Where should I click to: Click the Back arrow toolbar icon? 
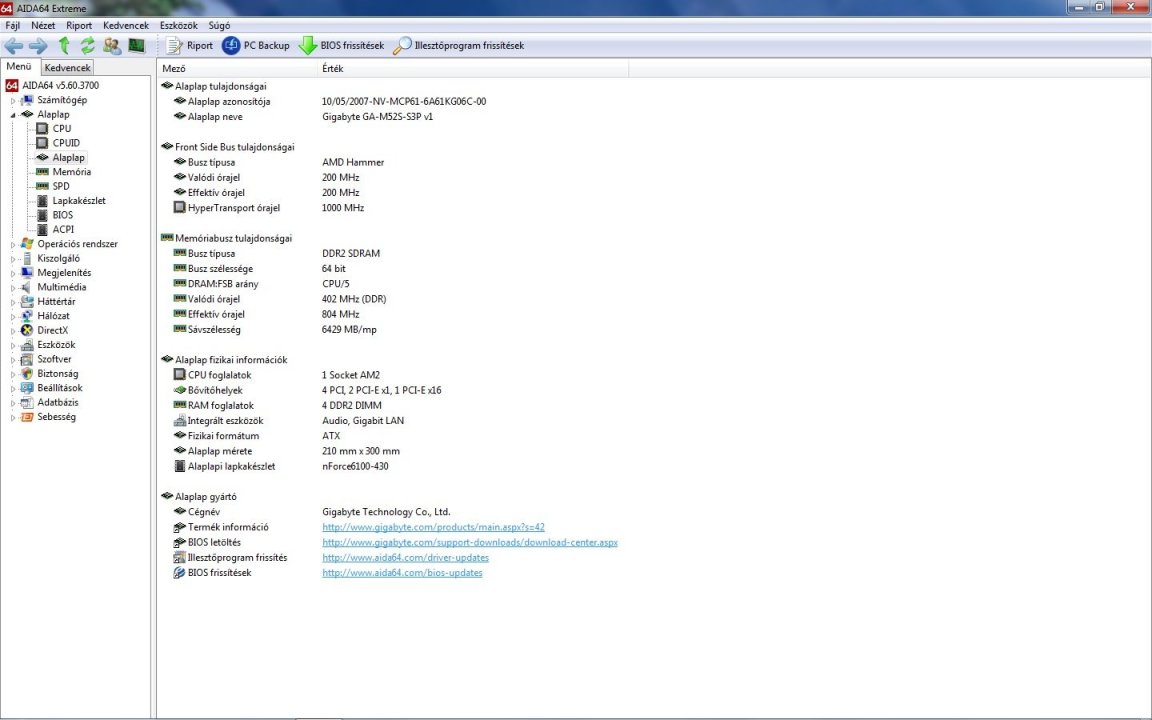tap(14, 46)
